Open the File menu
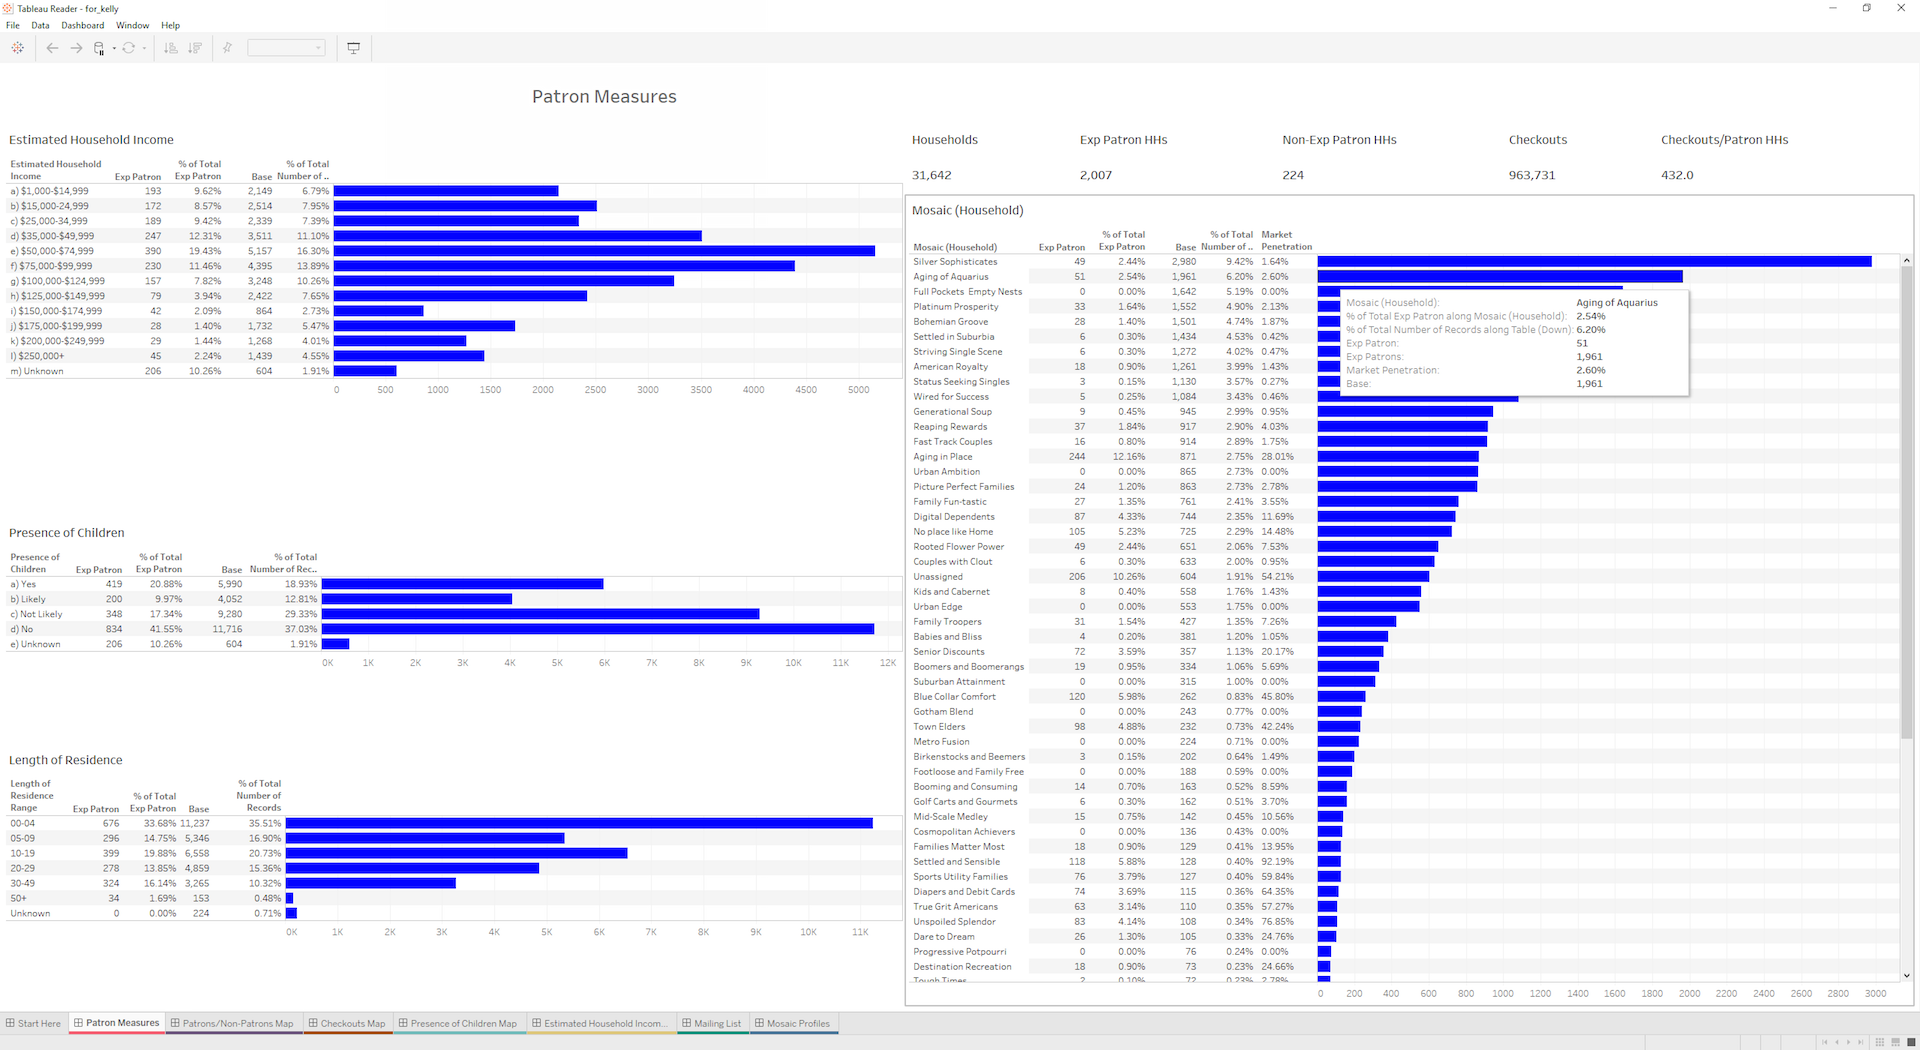The height and width of the screenshot is (1050, 1920). pos(13,25)
